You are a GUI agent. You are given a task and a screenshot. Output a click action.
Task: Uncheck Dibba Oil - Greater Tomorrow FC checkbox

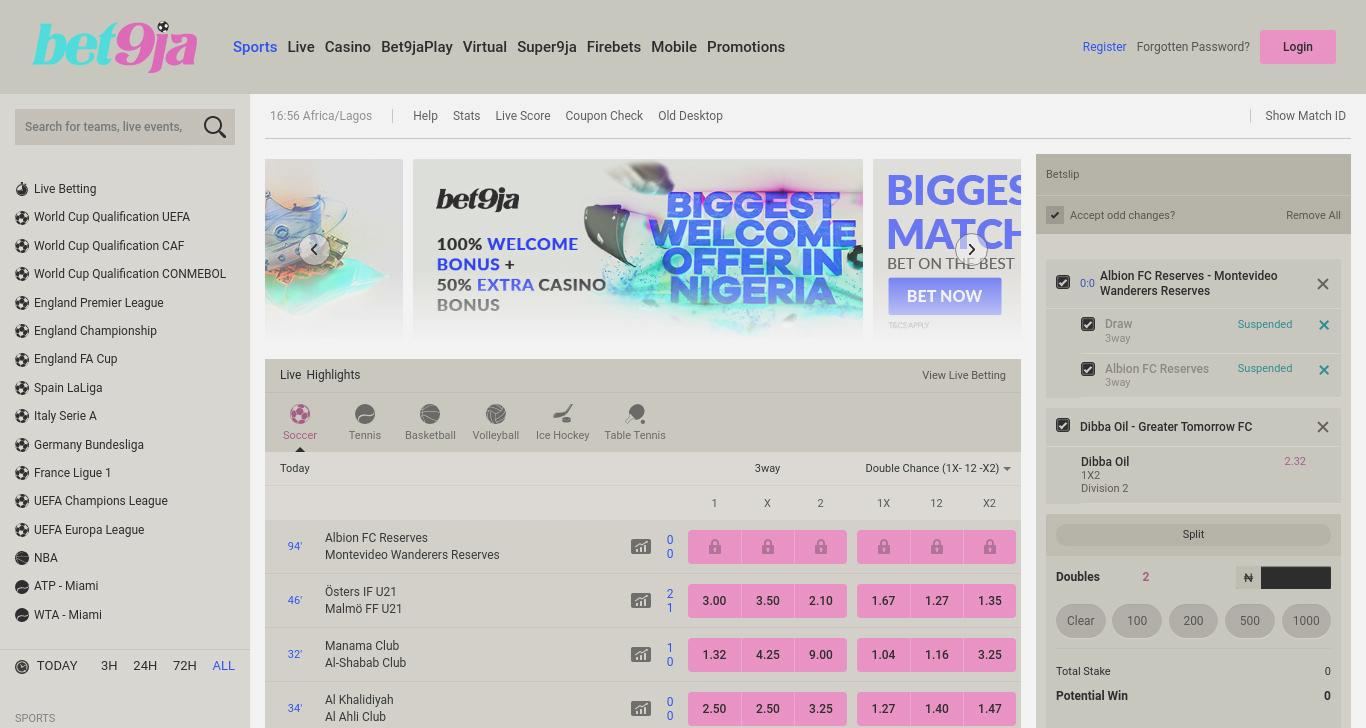pos(1063,426)
